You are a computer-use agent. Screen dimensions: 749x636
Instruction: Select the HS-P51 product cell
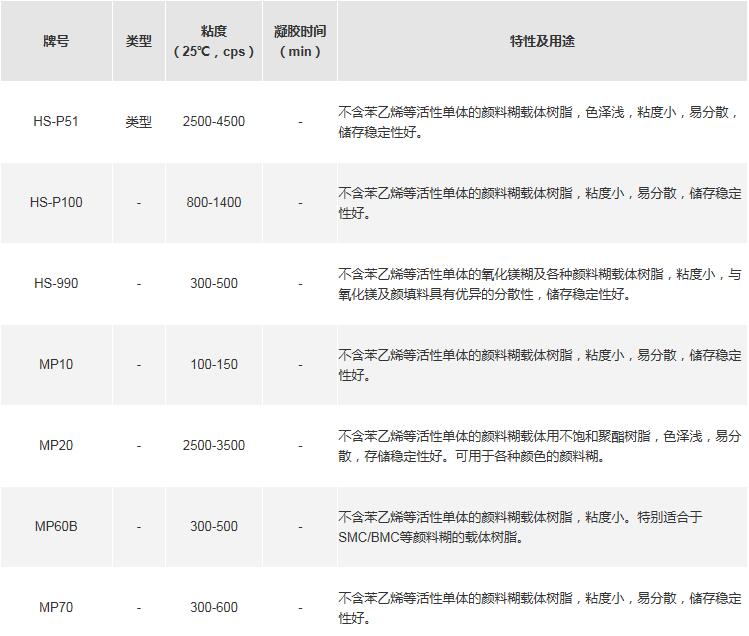click(56, 122)
